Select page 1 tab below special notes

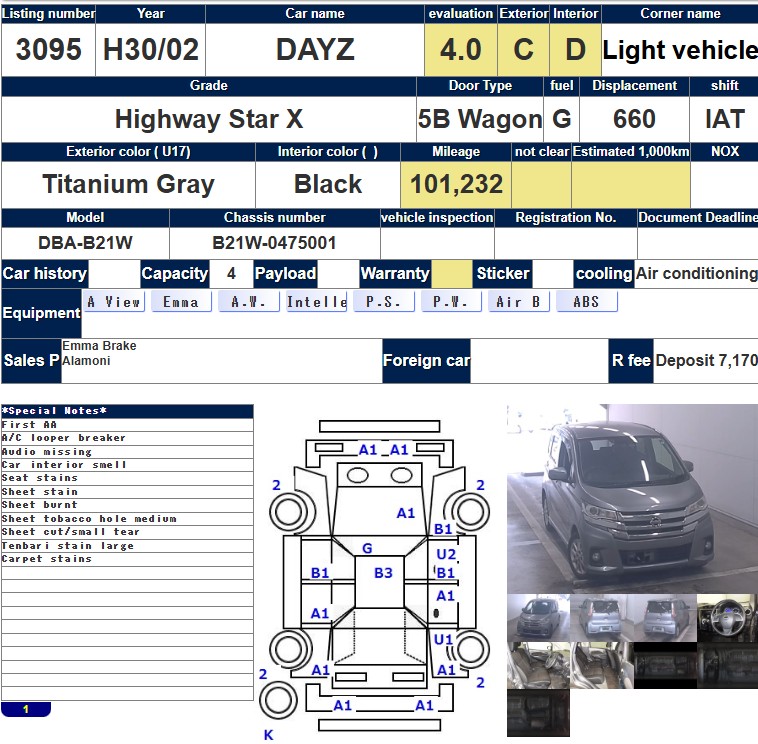tap(26, 709)
